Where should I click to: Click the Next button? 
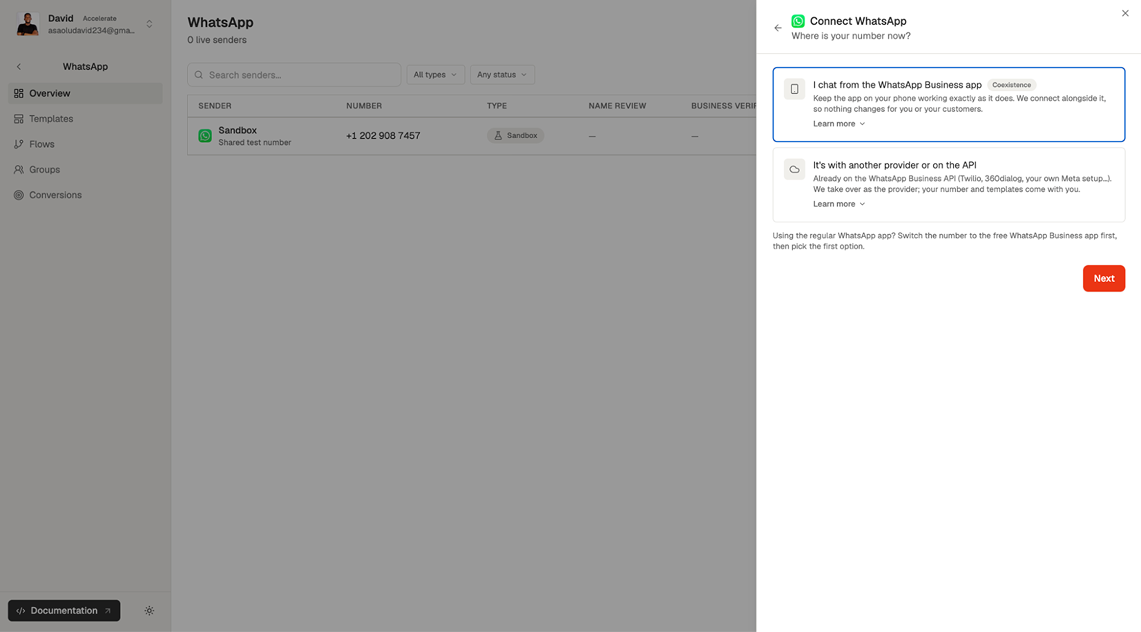1104,279
